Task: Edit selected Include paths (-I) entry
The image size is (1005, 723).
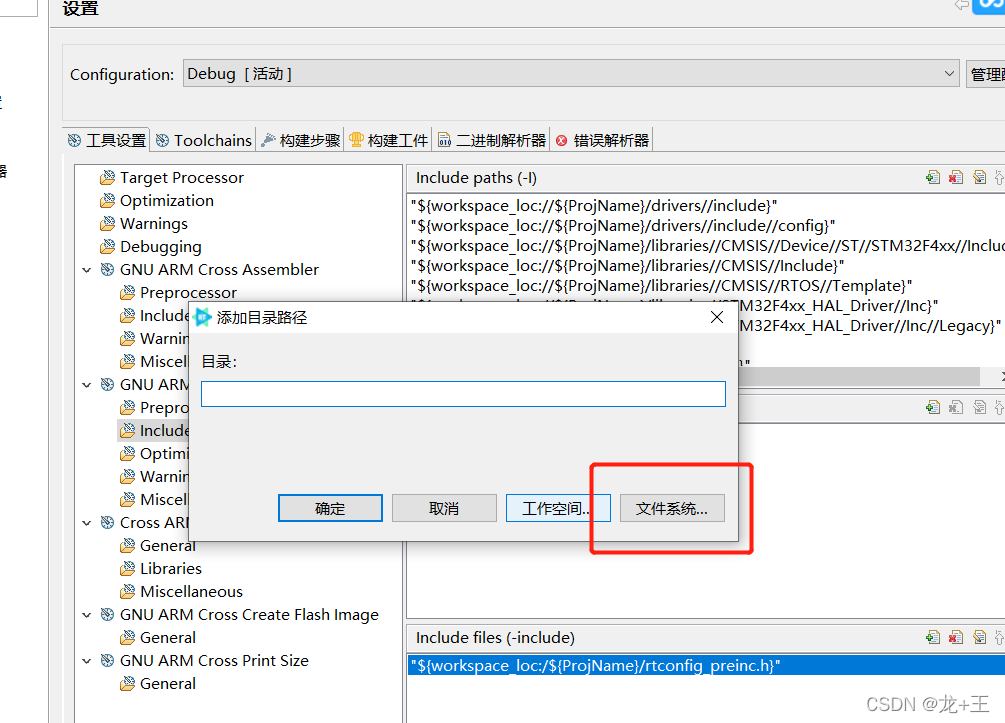Action: [x=979, y=178]
